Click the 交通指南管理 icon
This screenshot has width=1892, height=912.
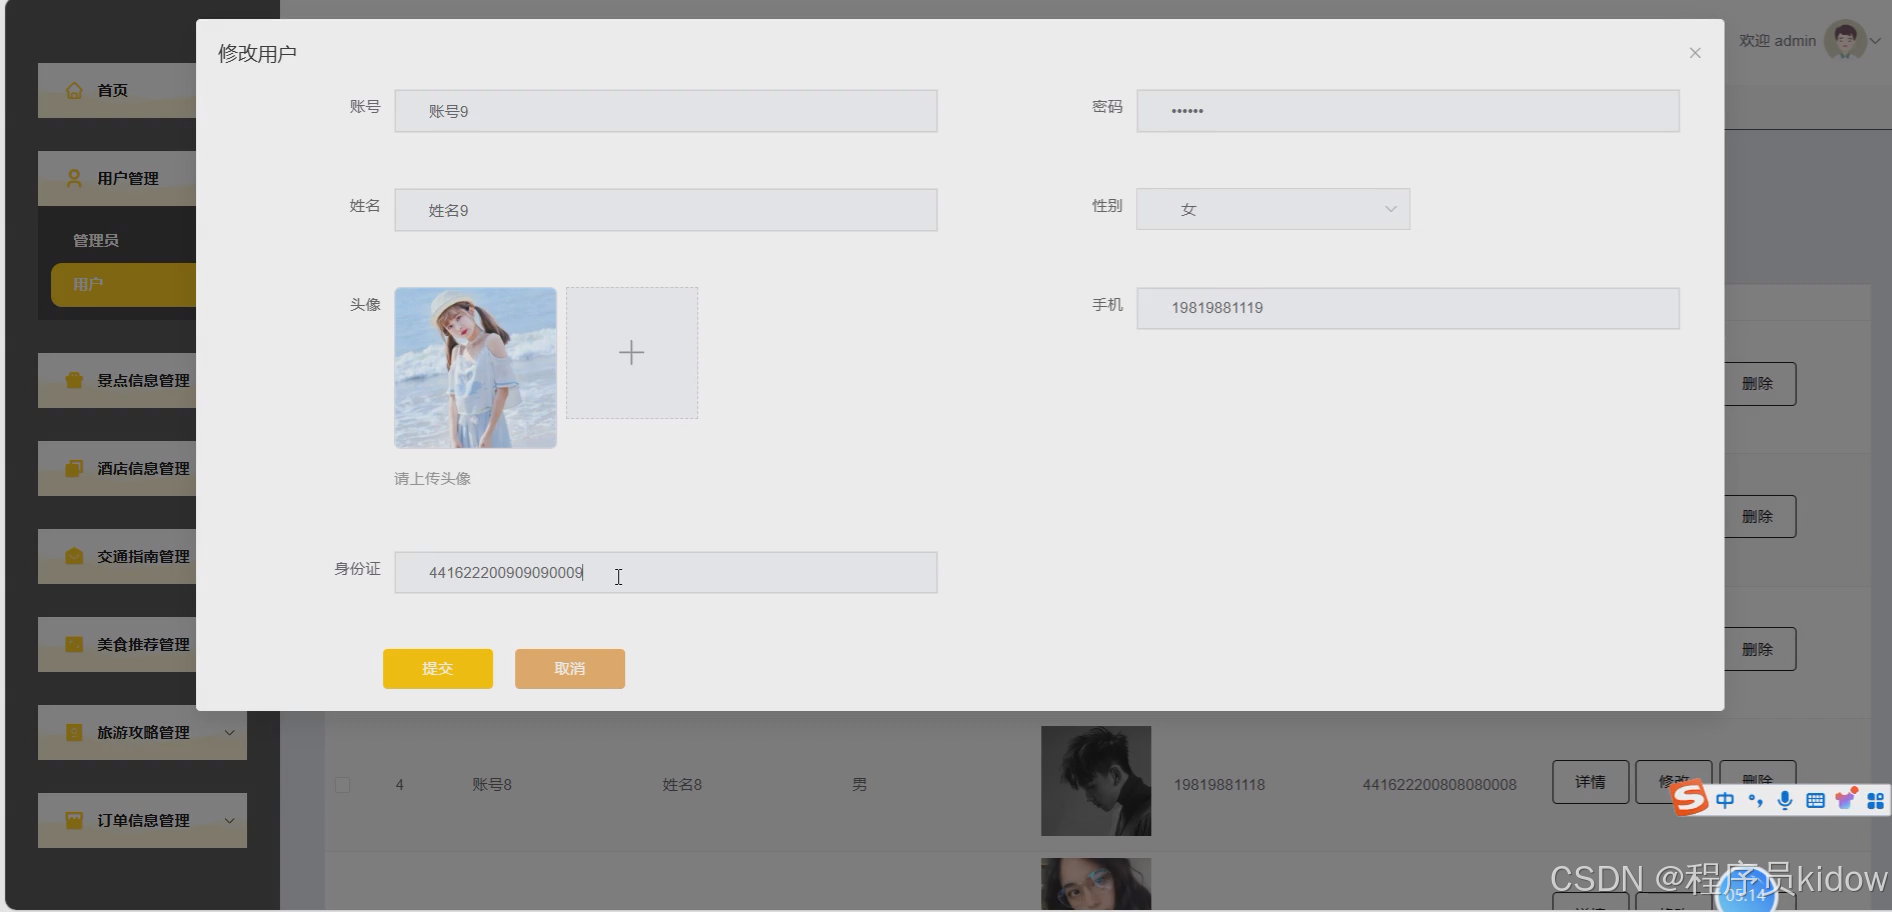[x=74, y=556]
